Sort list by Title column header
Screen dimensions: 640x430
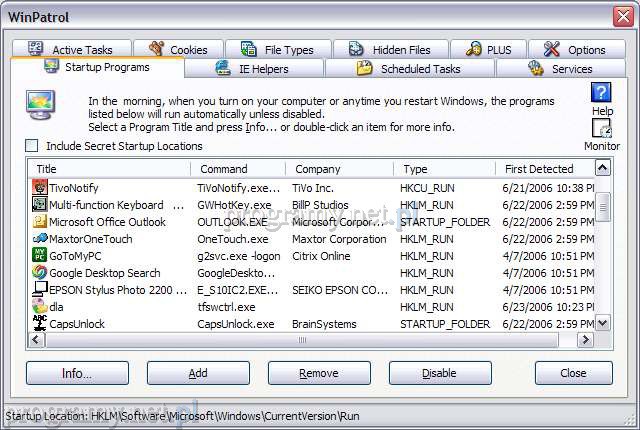tap(110, 169)
